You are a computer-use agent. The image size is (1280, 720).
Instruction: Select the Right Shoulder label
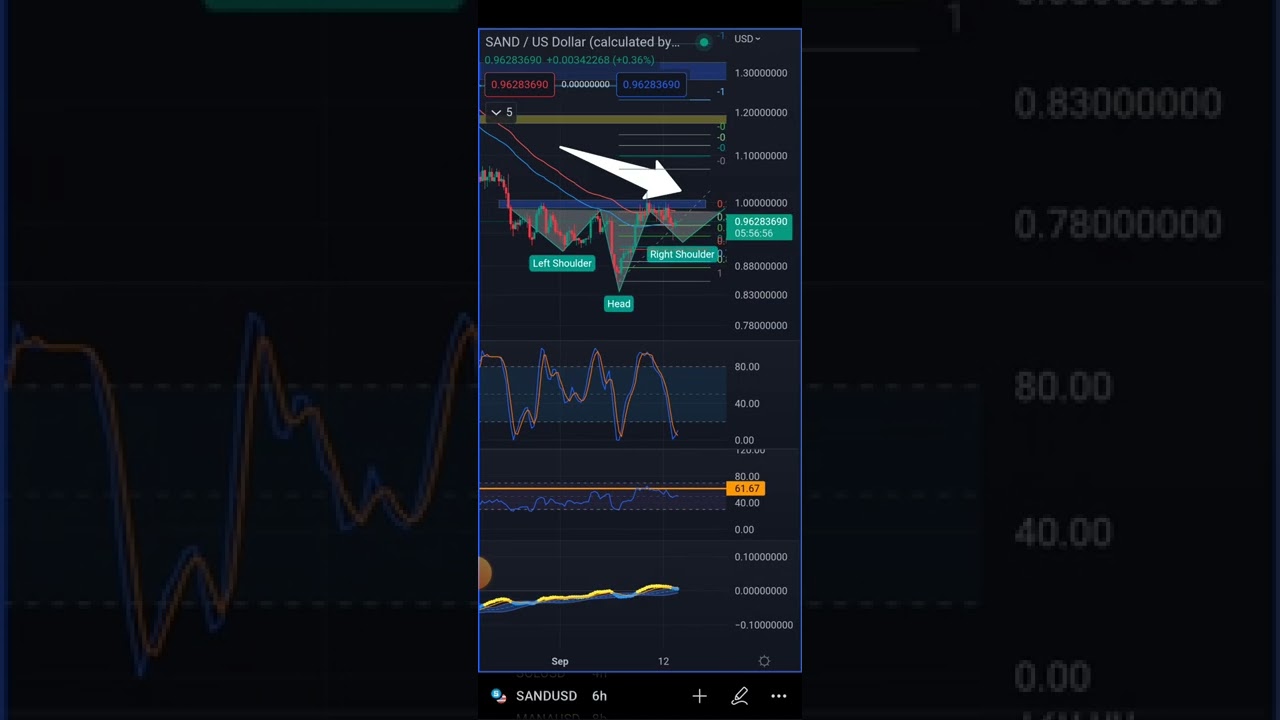[x=682, y=254]
